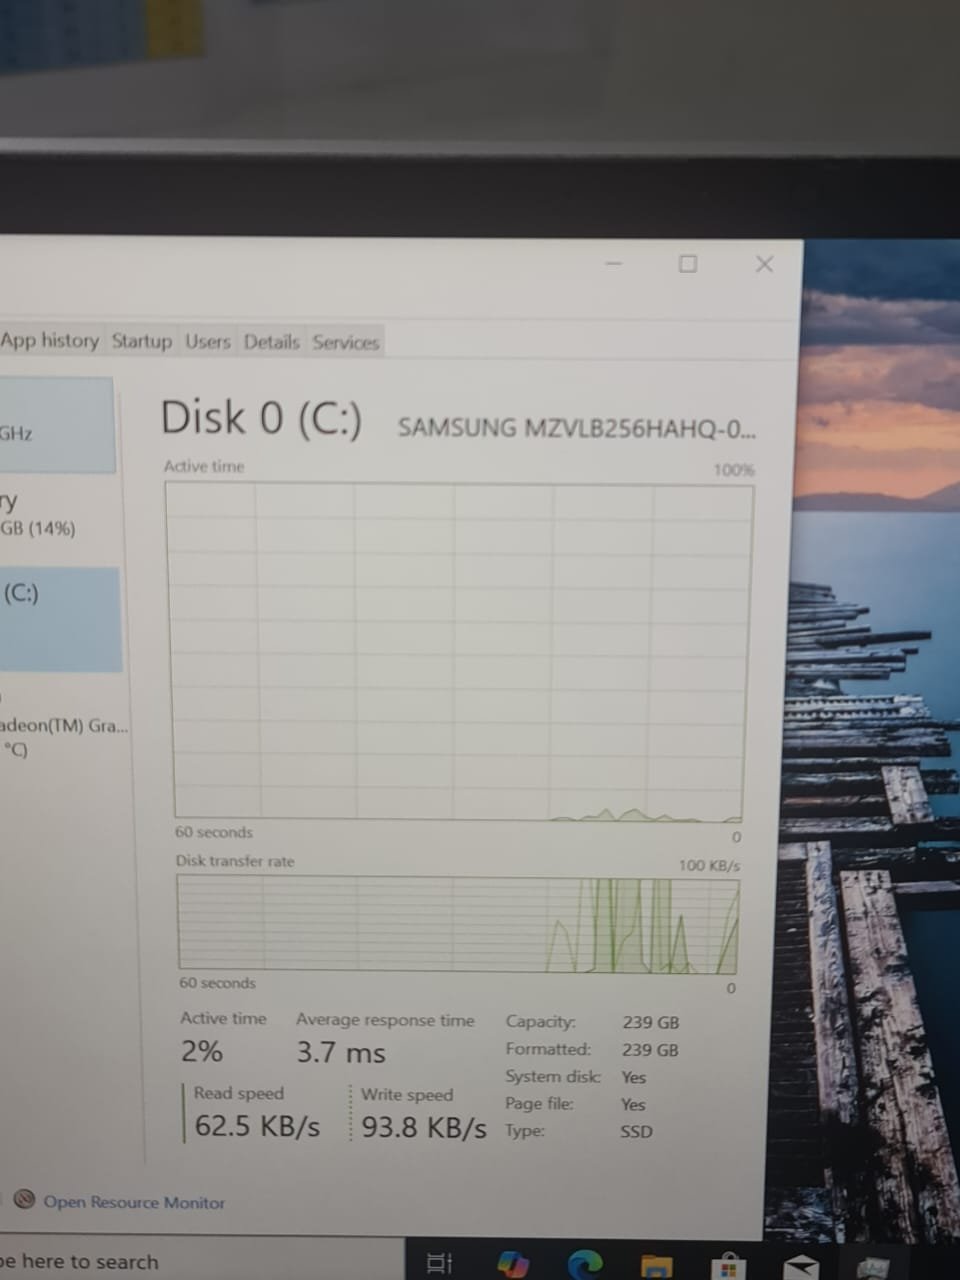Launch Copilot from the taskbar

tap(513, 1263)
